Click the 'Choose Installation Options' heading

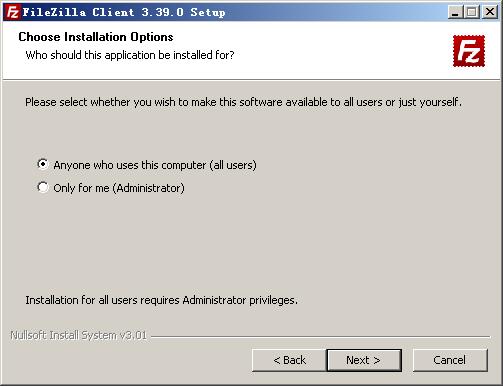point(96,37)
